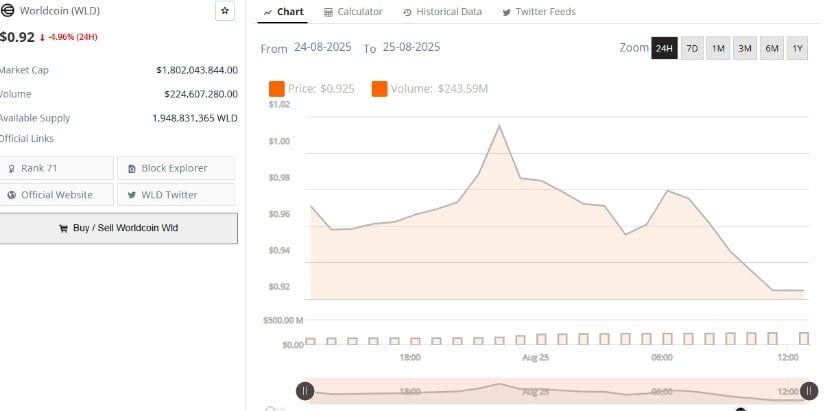This screenshot has width=825, height=411.
Task: Click the calculator icon in the tab bar
Action: coord(328,12)
